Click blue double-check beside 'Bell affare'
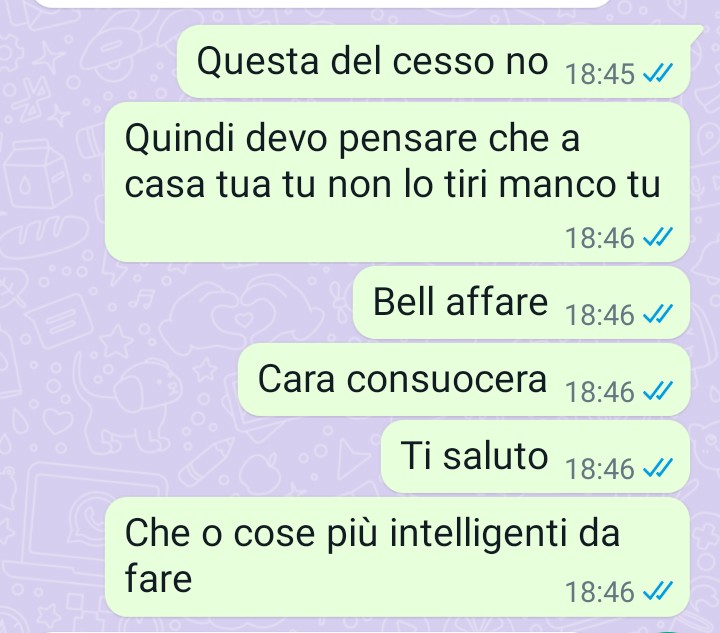This screenshot has width=720, height=633. (x=658, y=314)
